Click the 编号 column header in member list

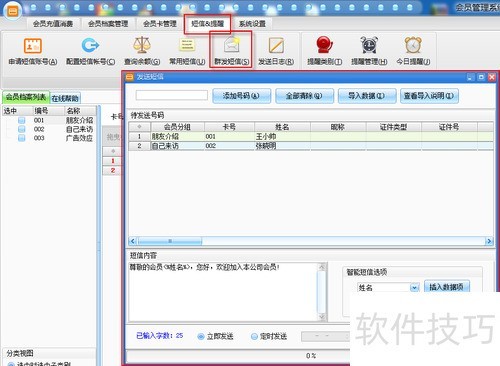(48, 111)
